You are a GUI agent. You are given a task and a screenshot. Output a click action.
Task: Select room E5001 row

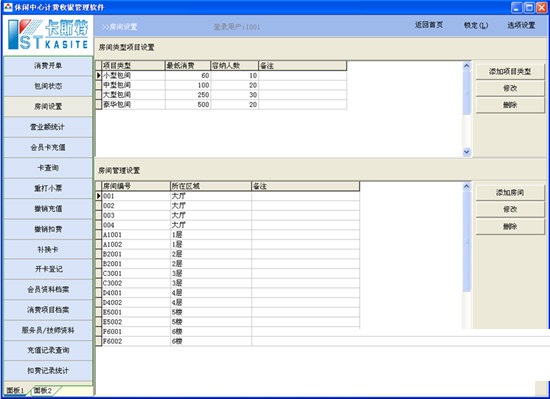coord(228,312)
